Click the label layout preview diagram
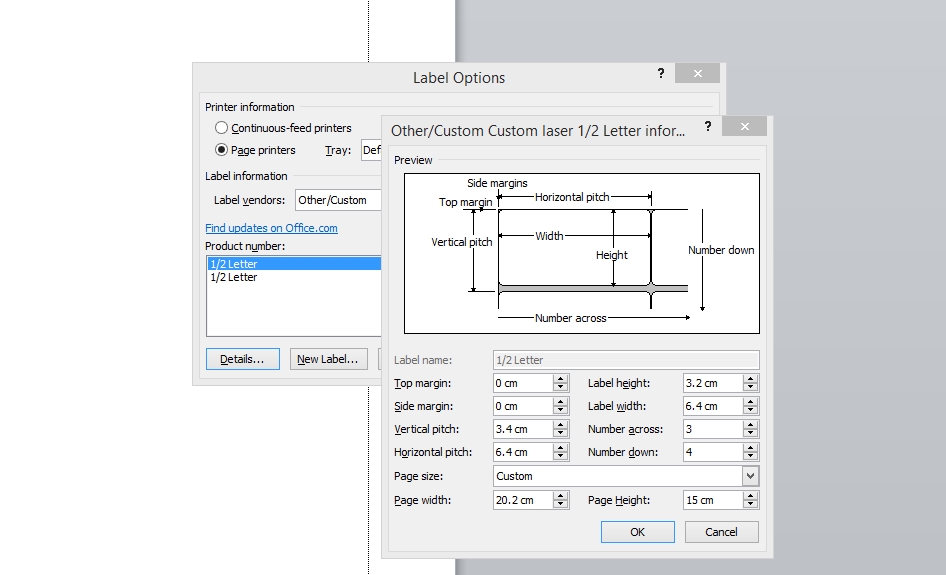The height and width of the screenshot is (575, 946). click(x=582, y=253)
